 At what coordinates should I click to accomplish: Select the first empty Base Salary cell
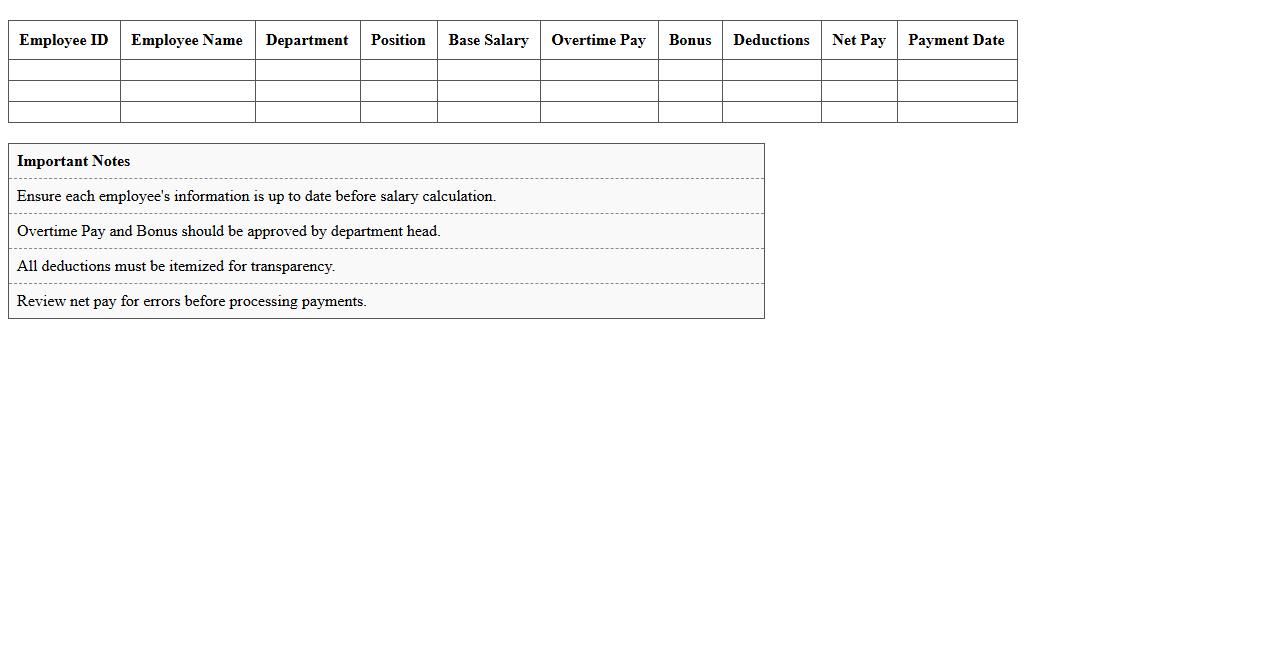click(488, 69)
